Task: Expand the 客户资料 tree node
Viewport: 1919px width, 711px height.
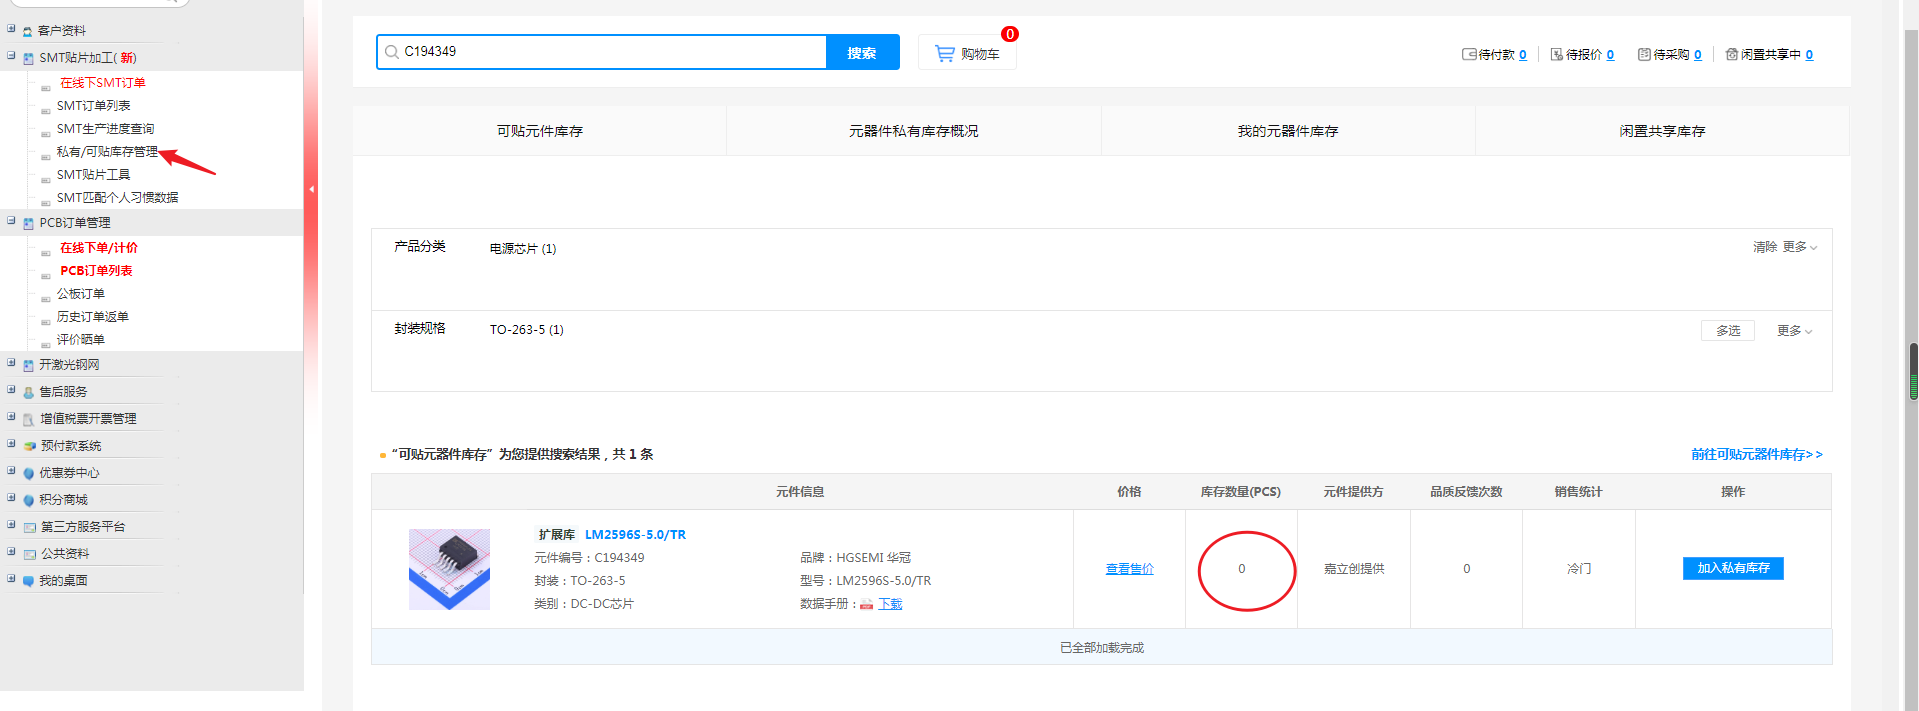Action: (x=11, y=29)
